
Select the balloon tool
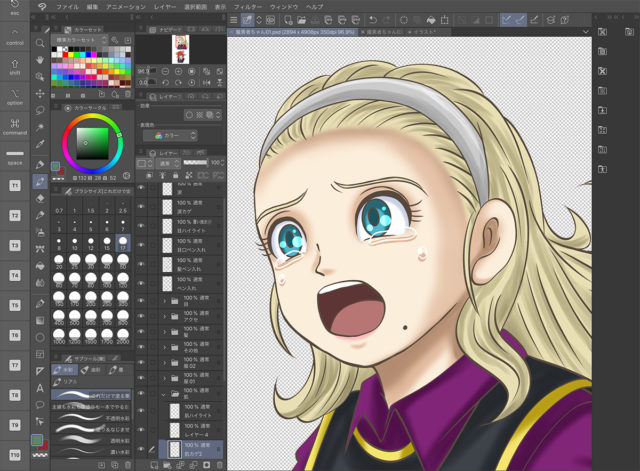coord(40,404)
